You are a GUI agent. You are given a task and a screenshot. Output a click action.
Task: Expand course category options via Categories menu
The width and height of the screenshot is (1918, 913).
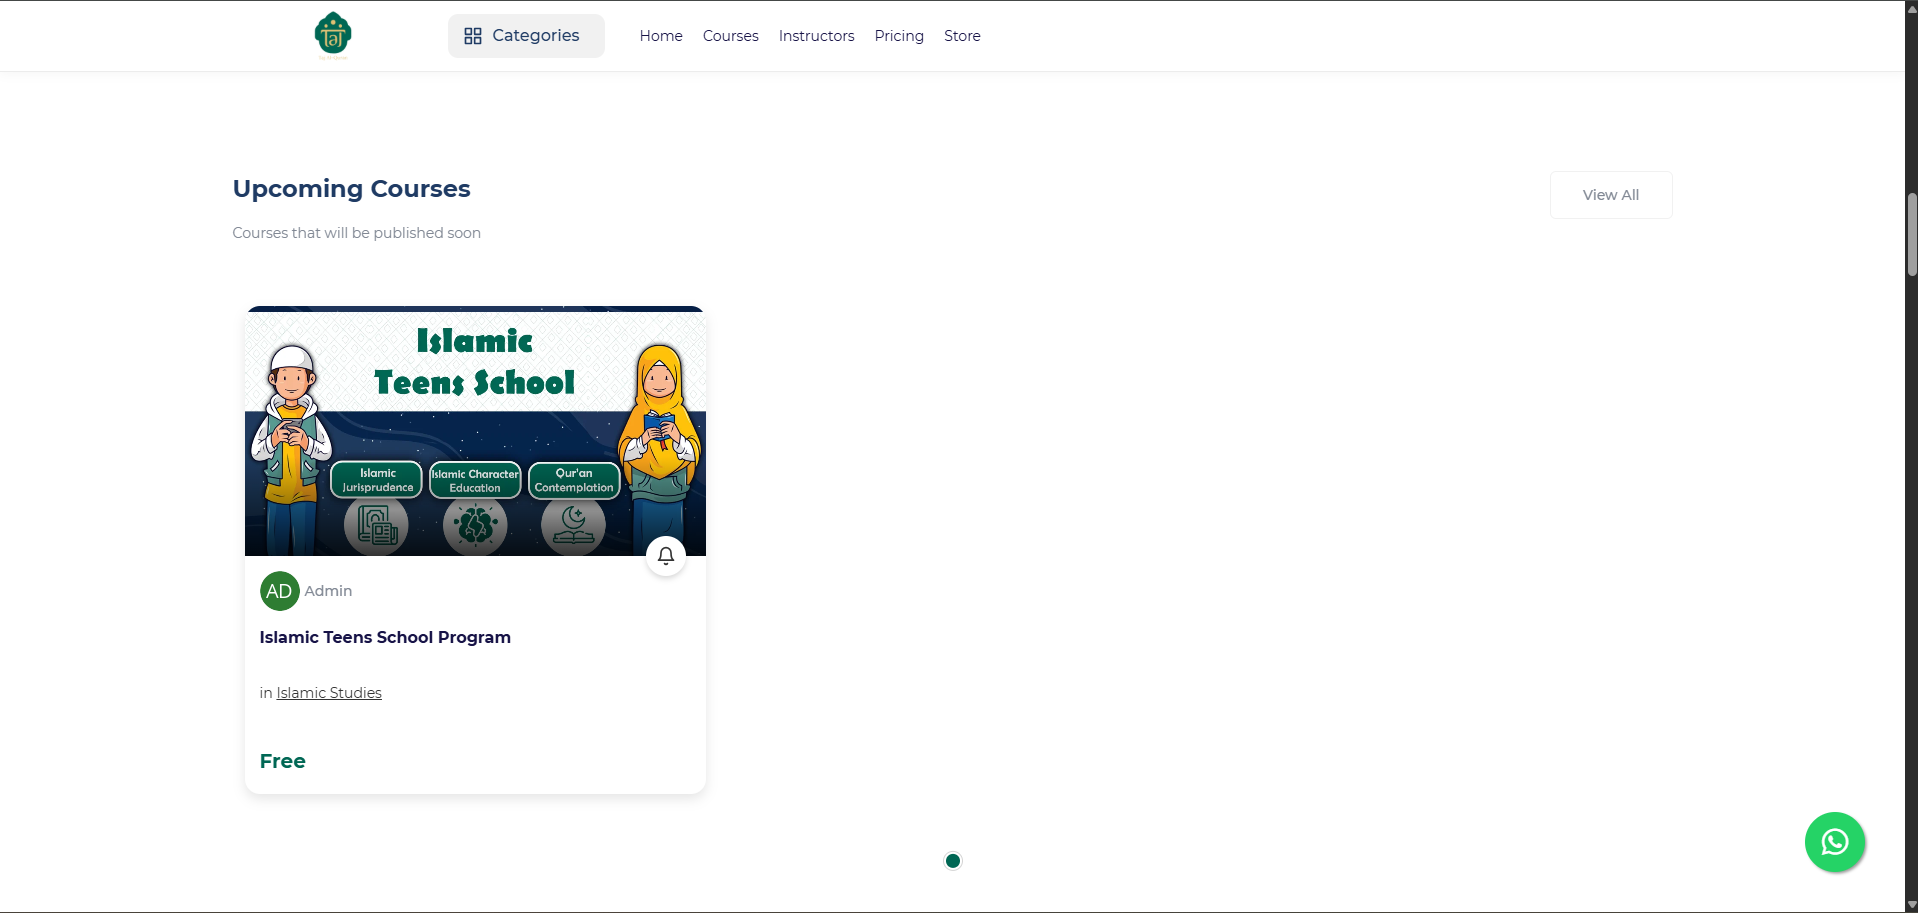coord(525,35)
